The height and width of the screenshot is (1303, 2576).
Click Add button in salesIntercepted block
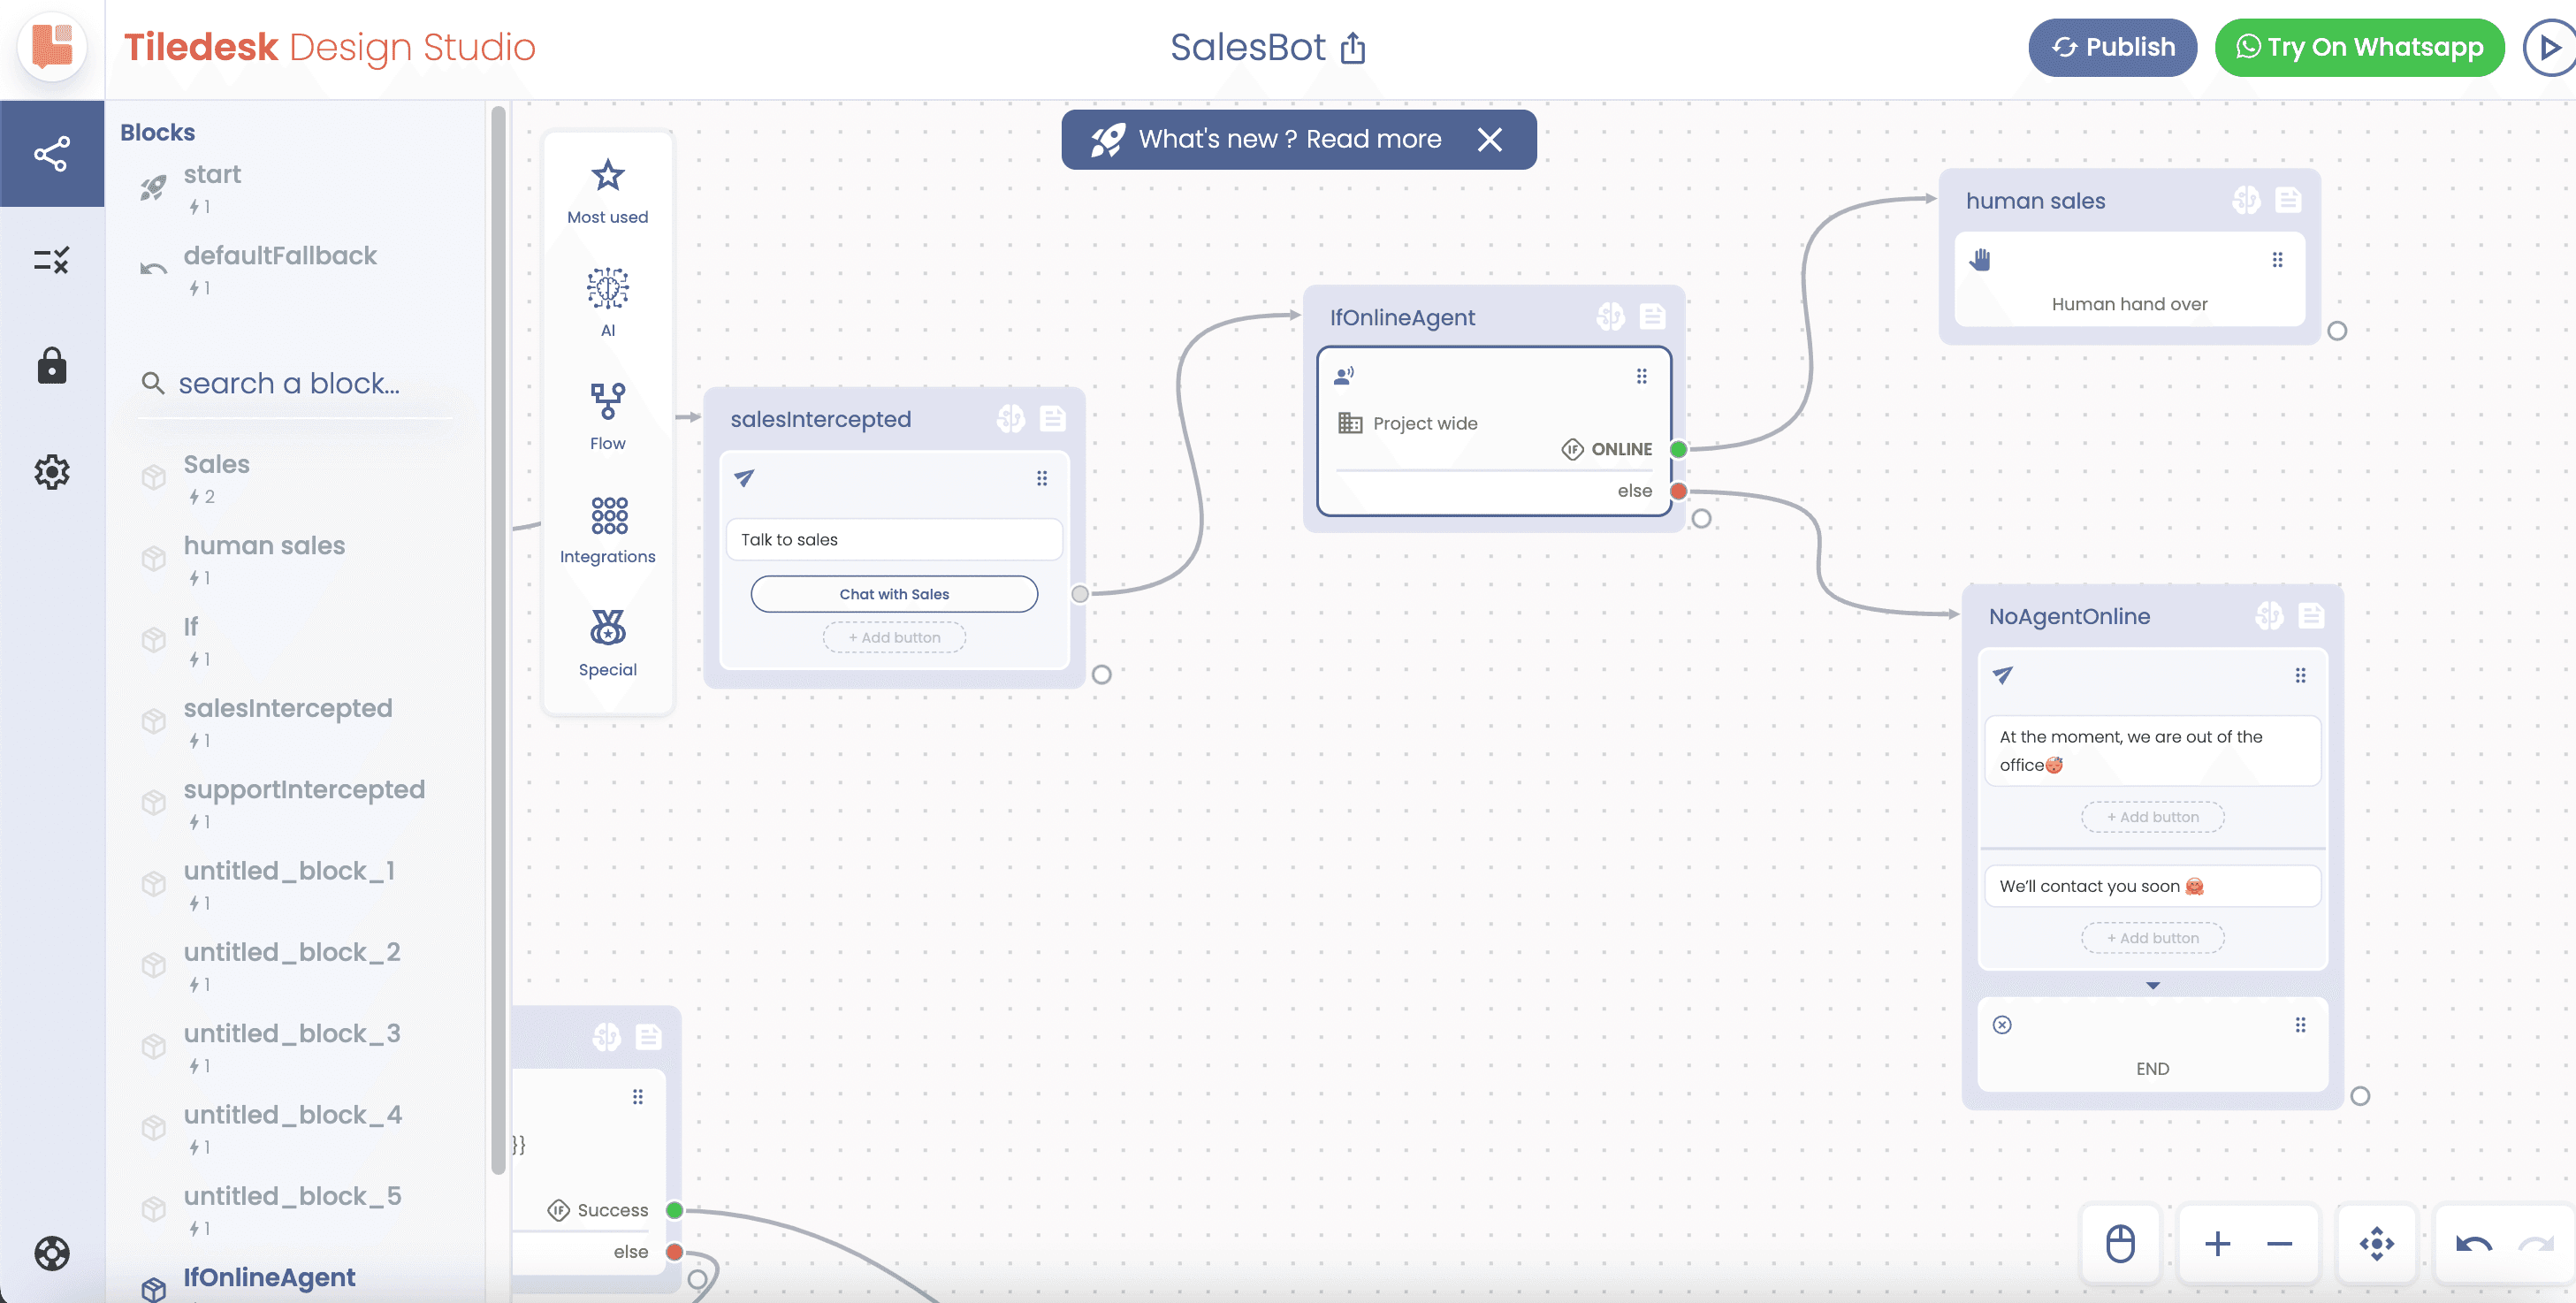[894, 637]
